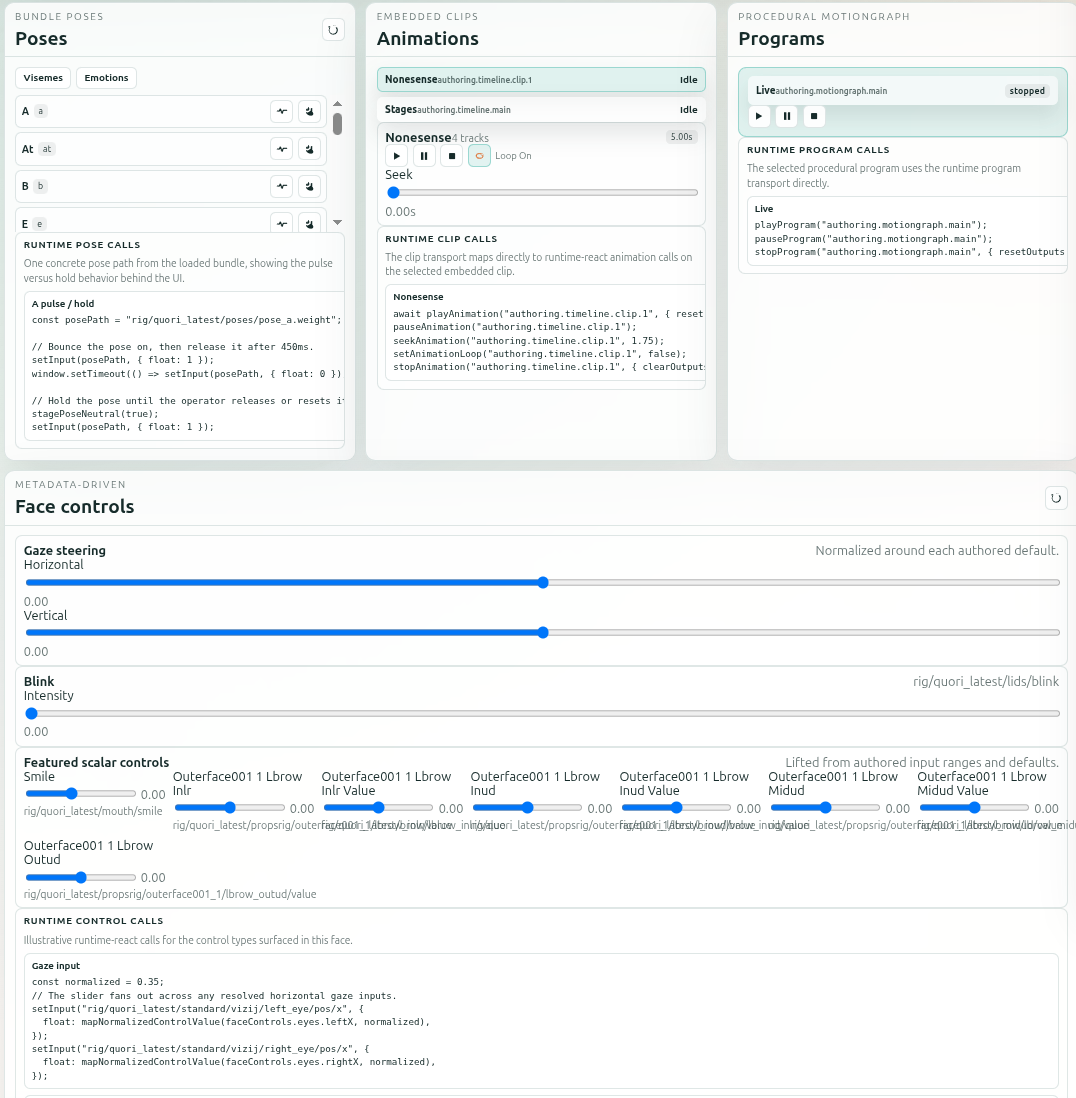Hold the E pose using hand icon
The height and width of the screenshot is (1098, 1076).
[x=310, y=223]
